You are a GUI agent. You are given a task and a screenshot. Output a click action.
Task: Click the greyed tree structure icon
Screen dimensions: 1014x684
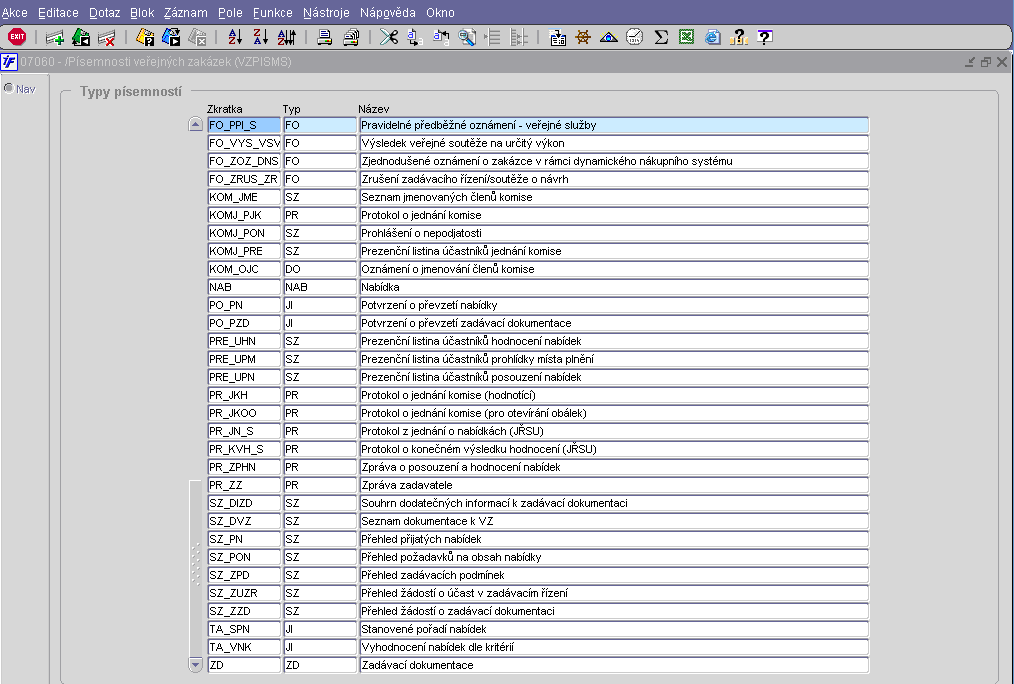[x=519, y=37]
